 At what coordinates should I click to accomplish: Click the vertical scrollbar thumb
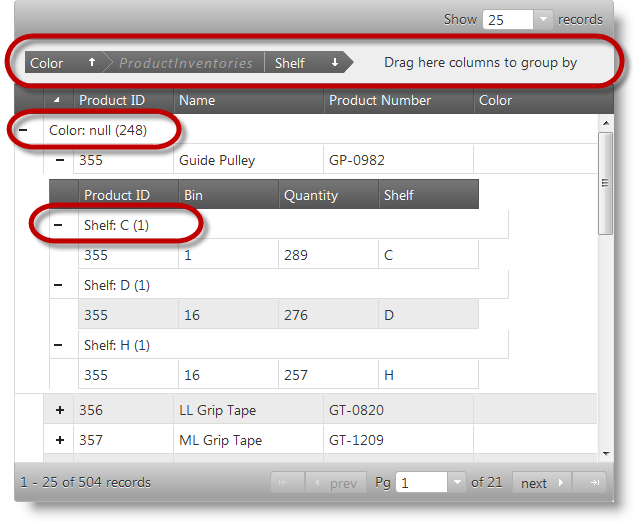coord(605,183)
